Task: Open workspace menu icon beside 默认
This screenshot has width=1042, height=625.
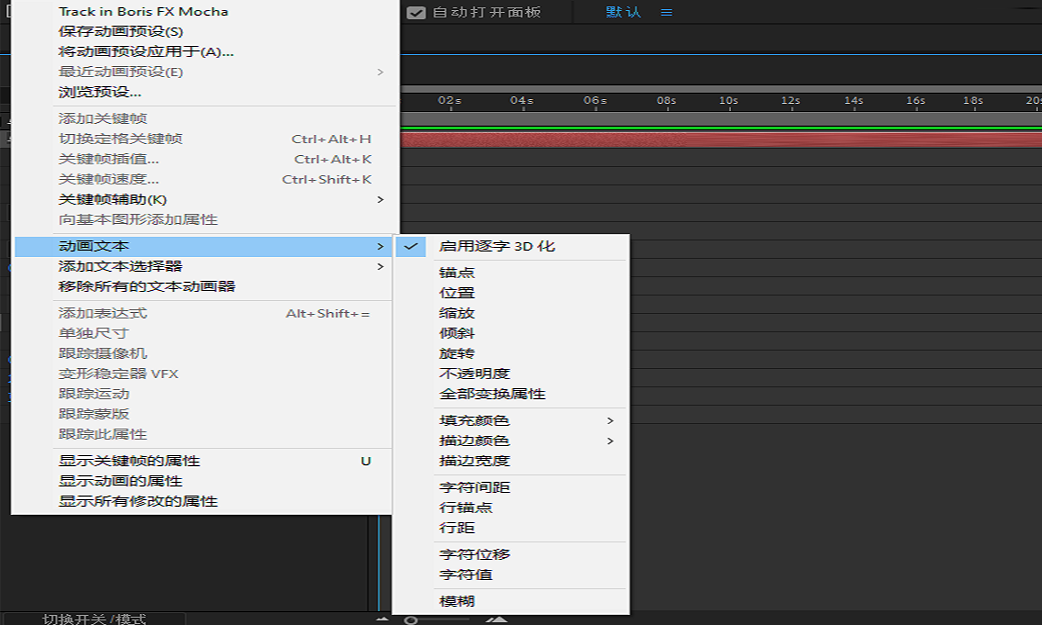Action: 667,13
